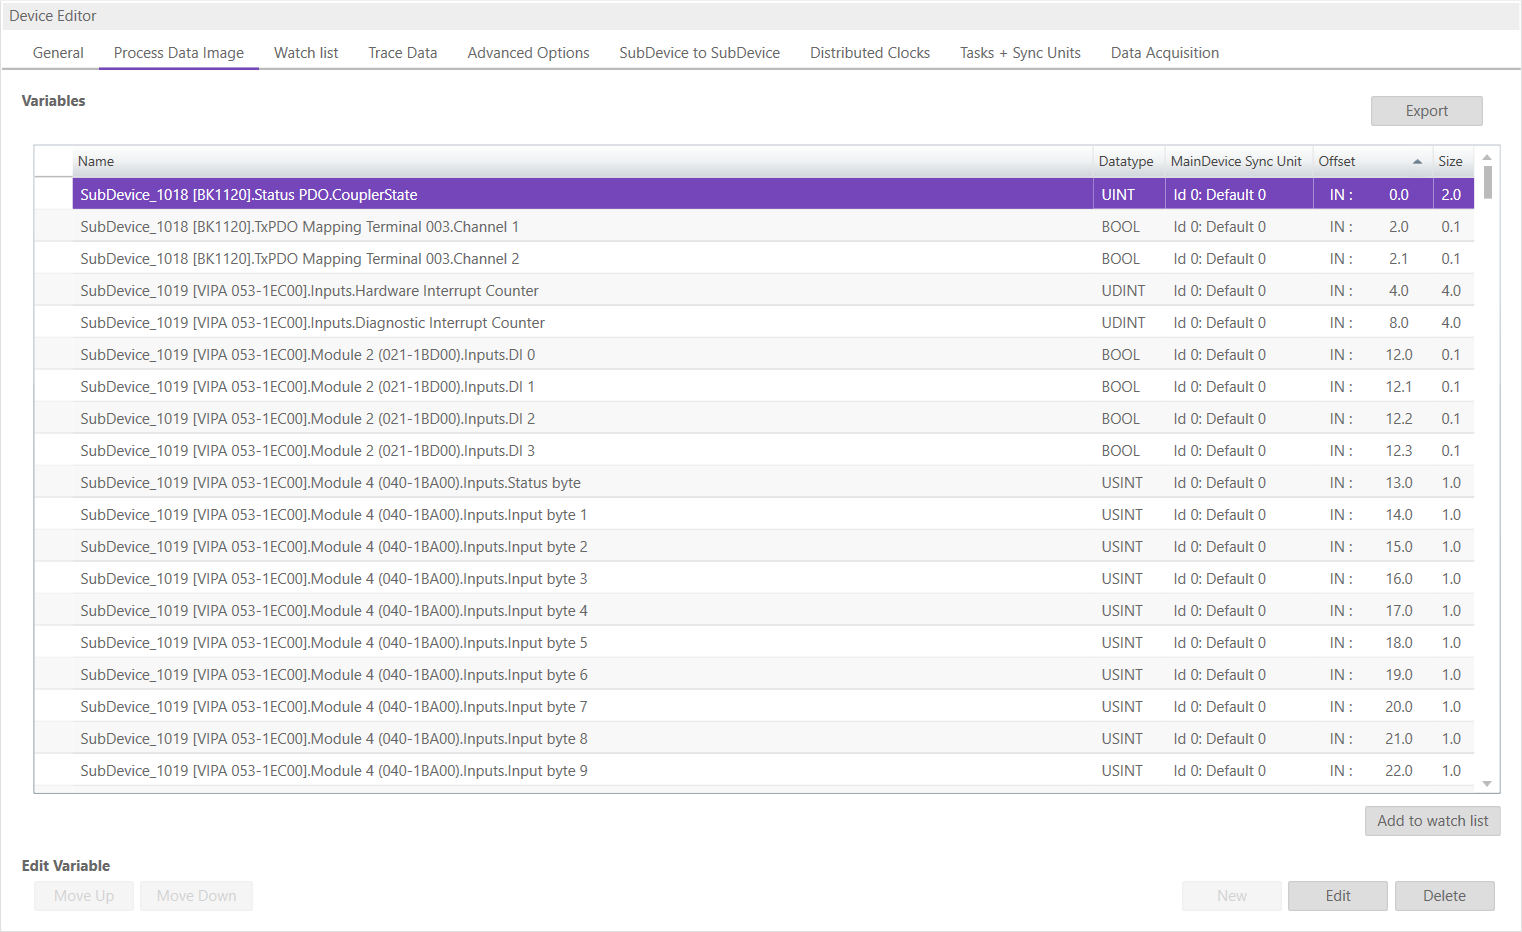Go to Advanced Options tab

[528, 53]
